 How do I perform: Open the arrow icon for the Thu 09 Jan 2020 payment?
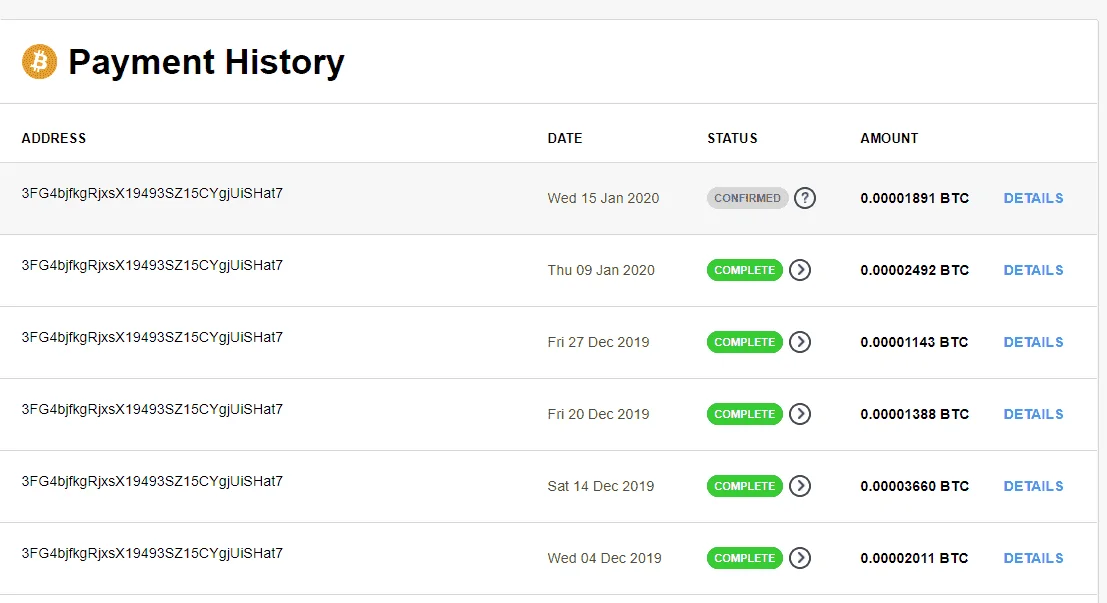pyautogui.click(x=800, y=270)
